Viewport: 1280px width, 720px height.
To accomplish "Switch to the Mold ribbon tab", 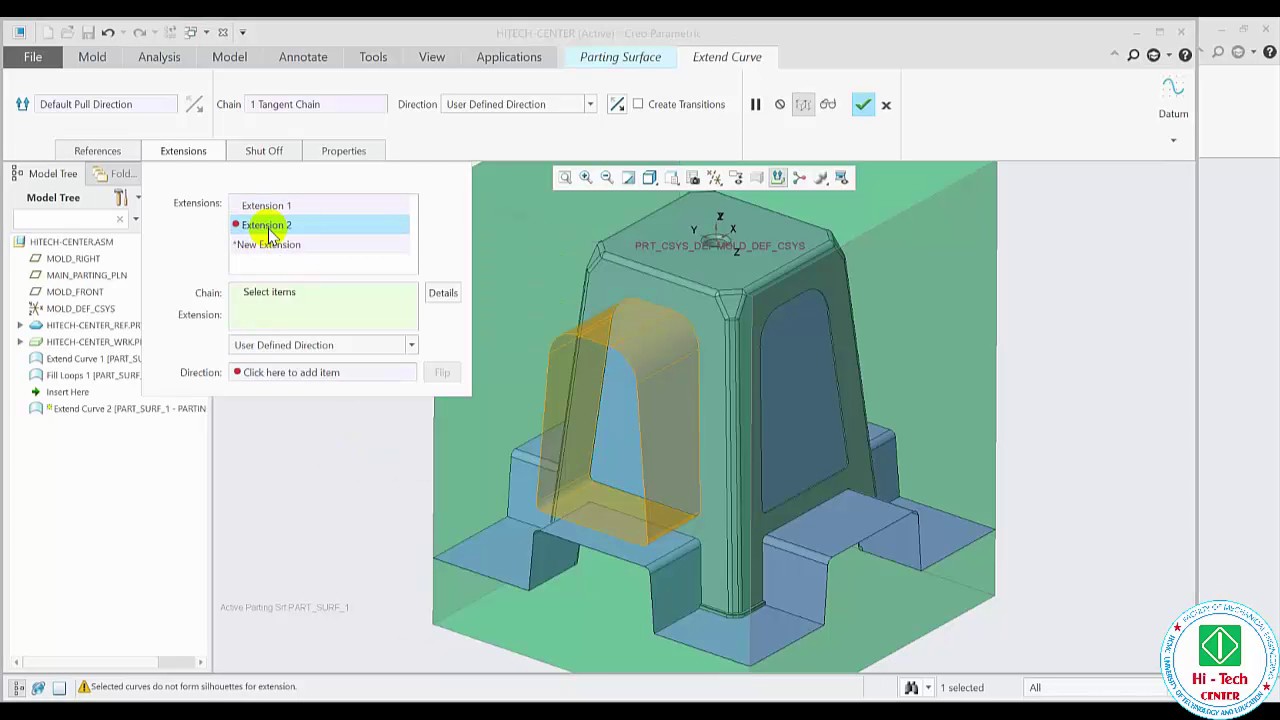I will tap(92, 57).
